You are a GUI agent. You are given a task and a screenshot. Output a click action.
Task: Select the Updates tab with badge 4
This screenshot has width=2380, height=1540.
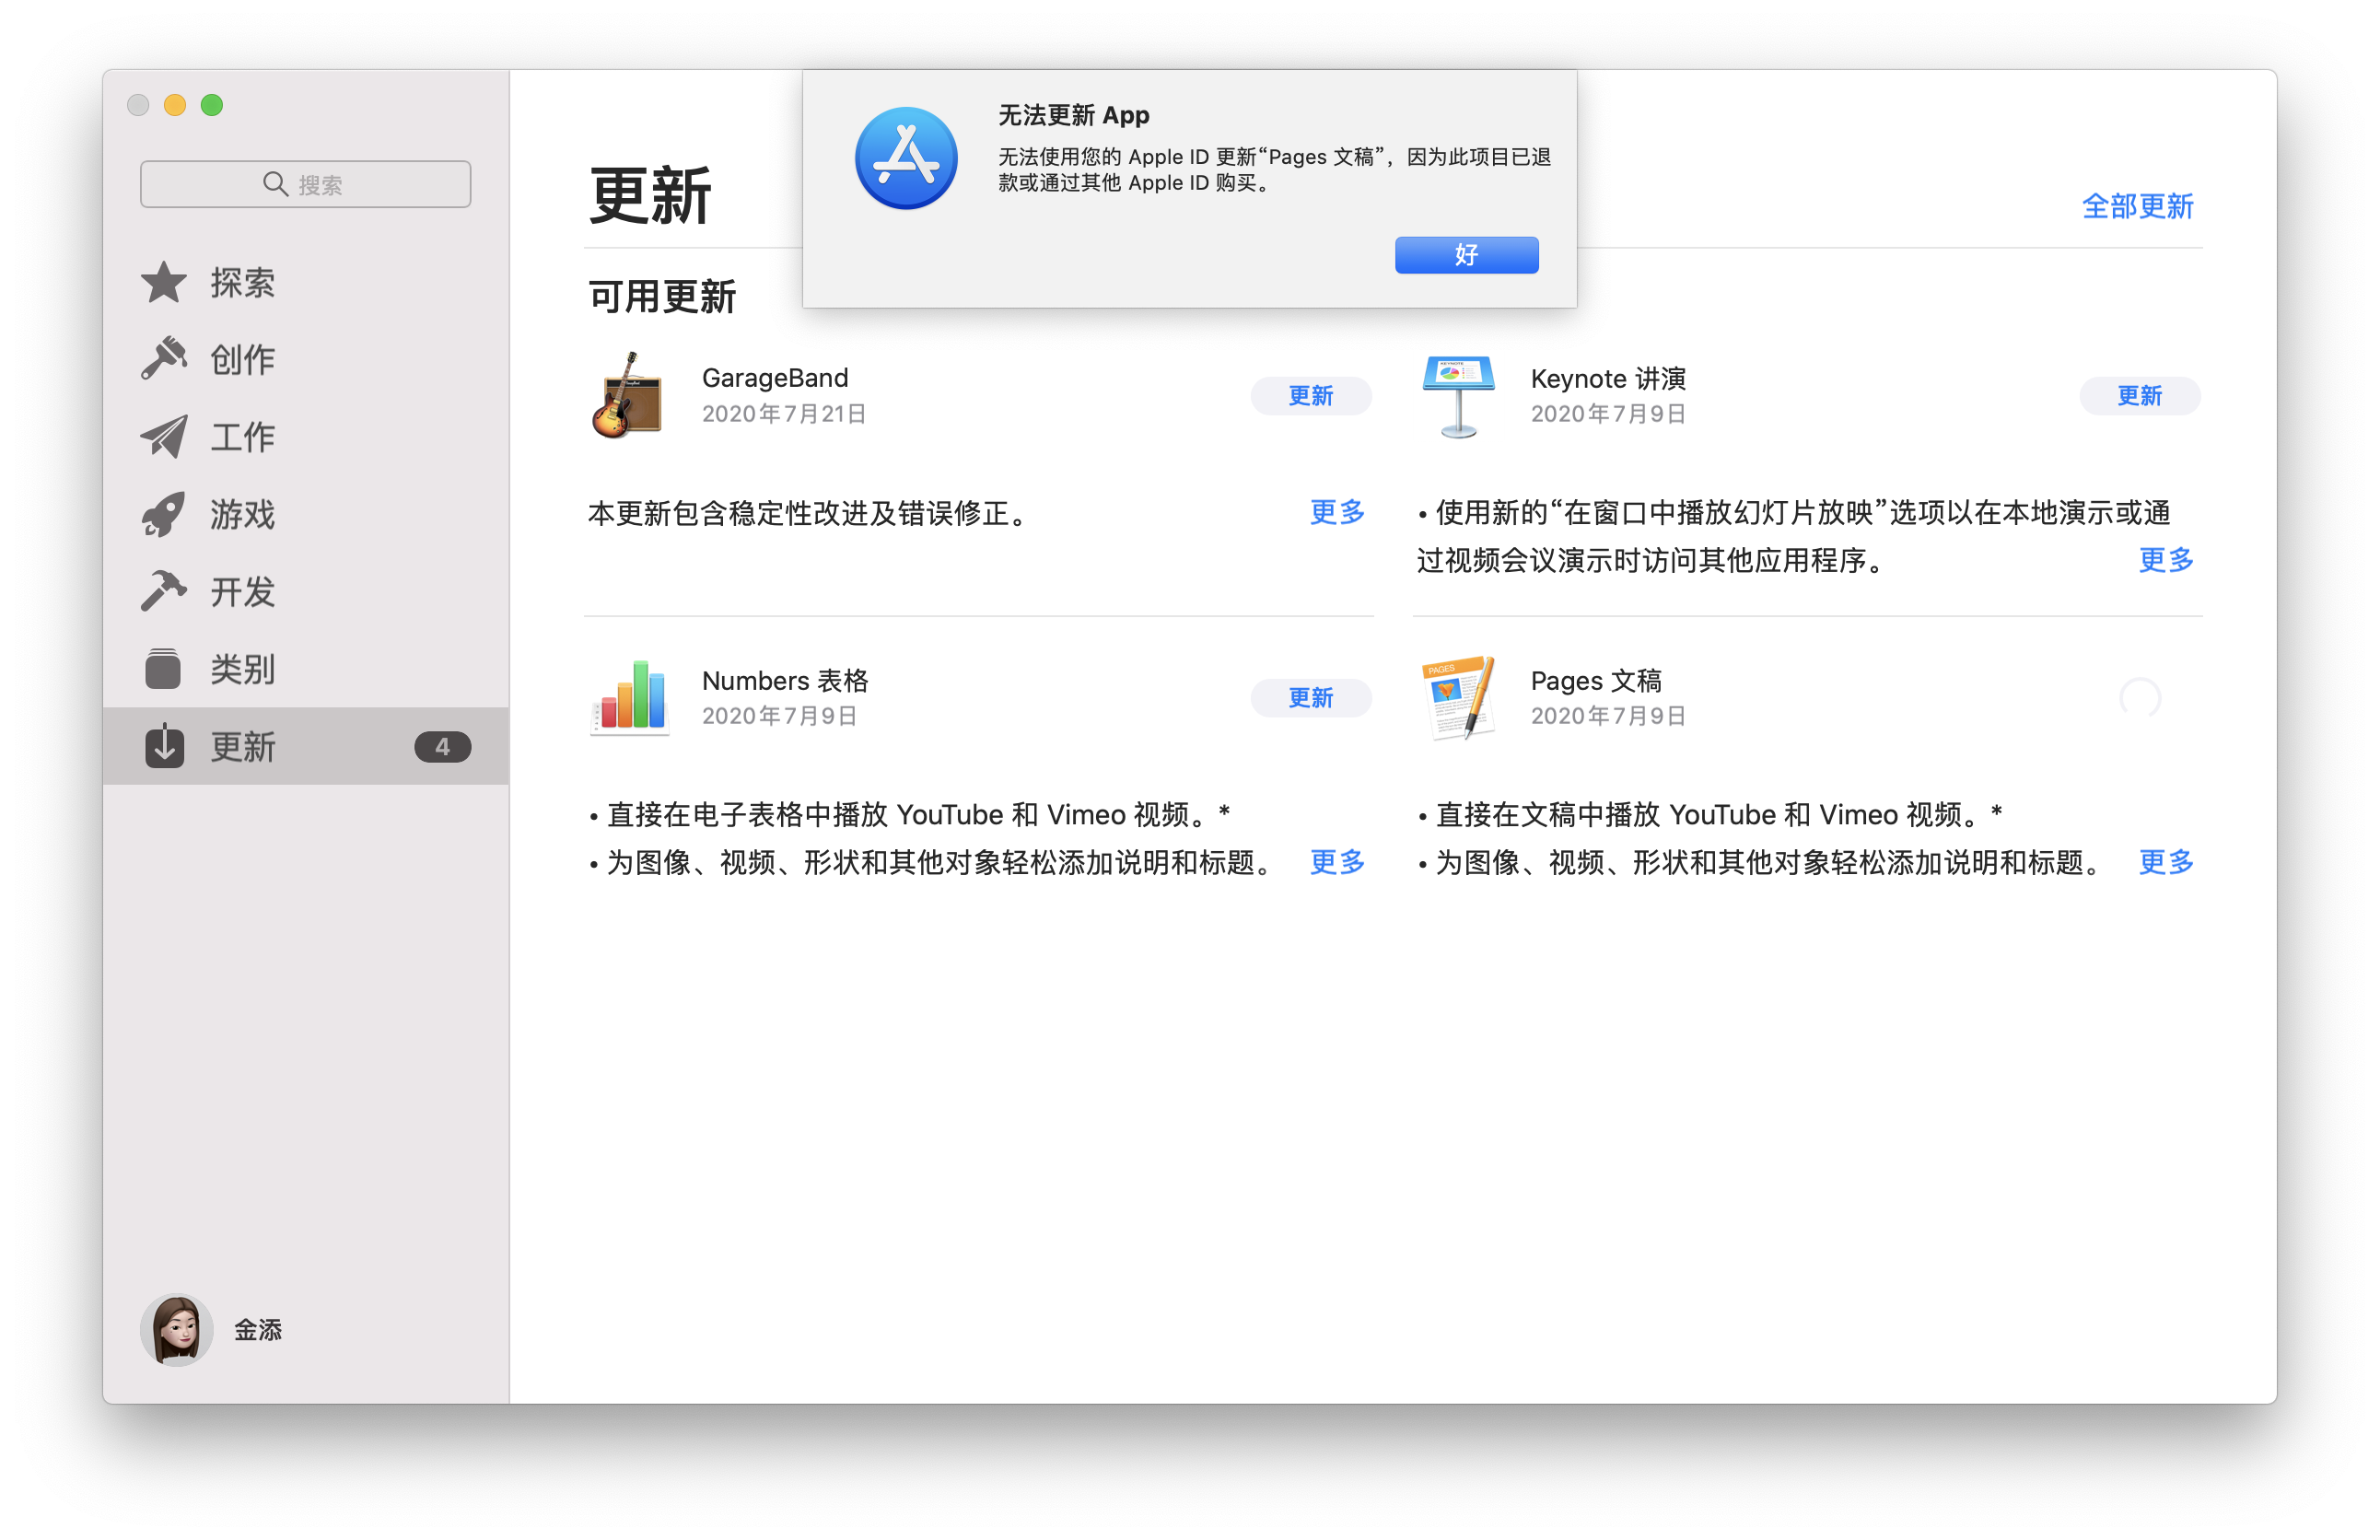pyautogui.click(x=305, y=746)
